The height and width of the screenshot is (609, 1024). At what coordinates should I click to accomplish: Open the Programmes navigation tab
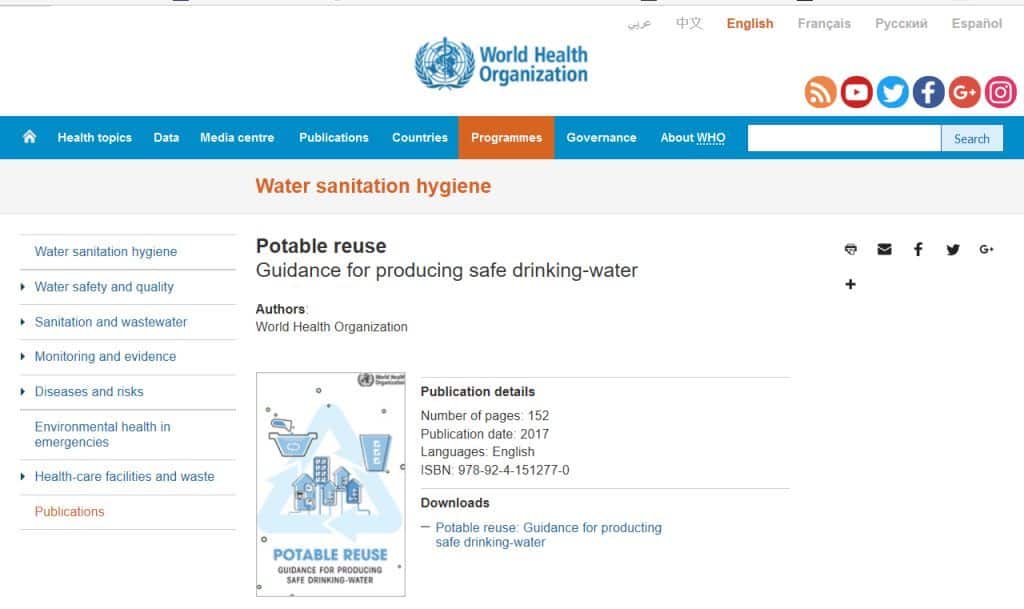(x=506, y=138)
